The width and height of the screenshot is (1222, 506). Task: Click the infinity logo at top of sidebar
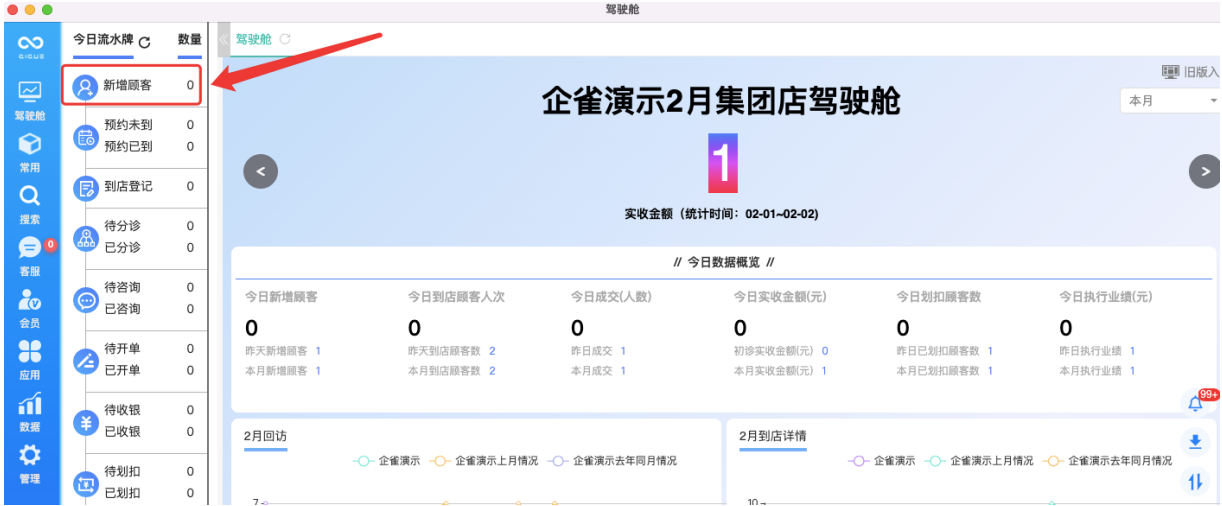30,41
